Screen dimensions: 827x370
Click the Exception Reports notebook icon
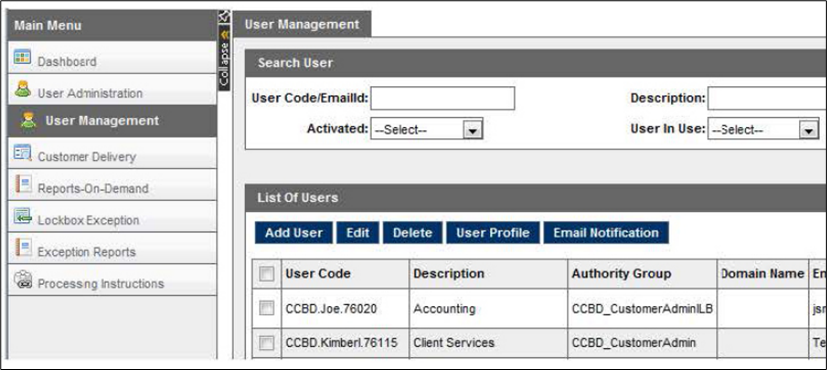(23, 247)
